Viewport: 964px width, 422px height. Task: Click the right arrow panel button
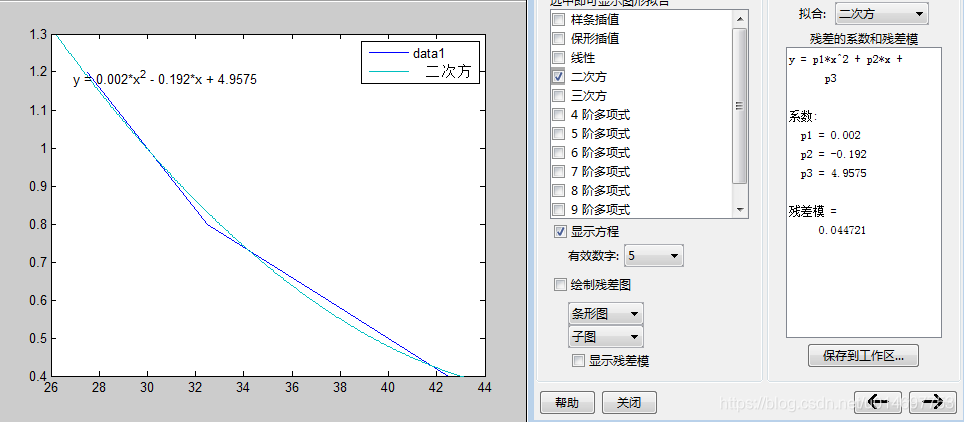[x=933, y=402]
